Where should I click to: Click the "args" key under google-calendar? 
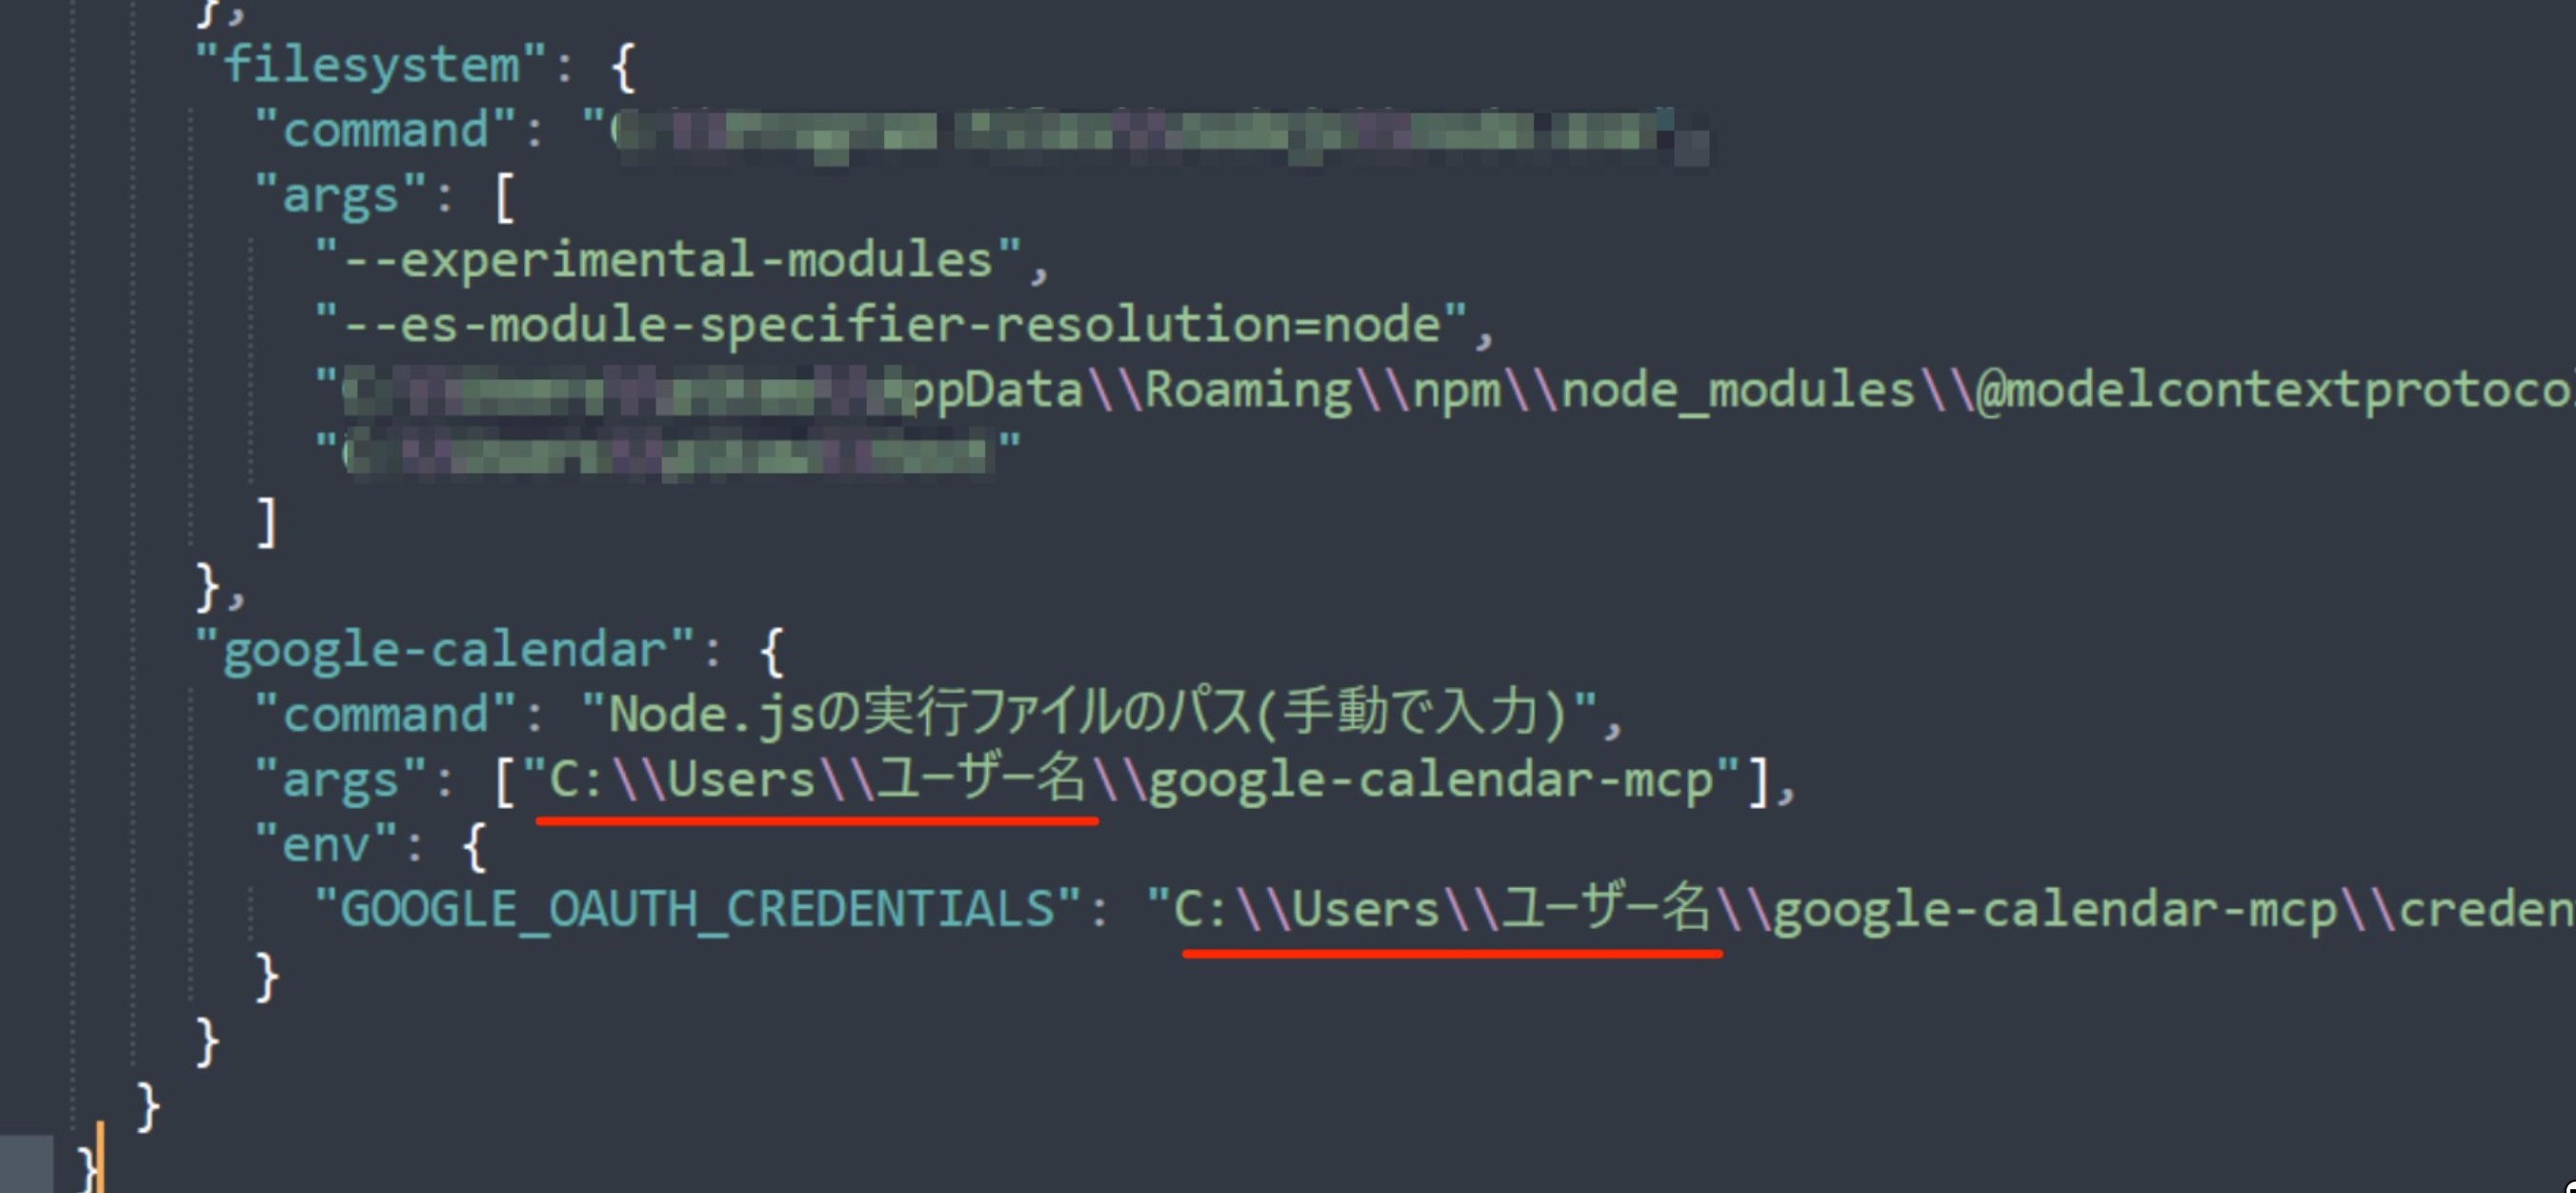point(341,780)
